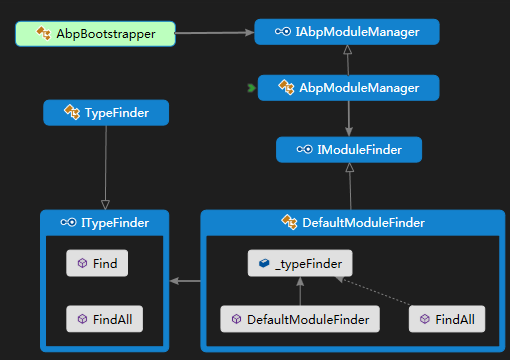
Task: Click the class icon on AbpBootstrapper node
Action: coord(44,33)
